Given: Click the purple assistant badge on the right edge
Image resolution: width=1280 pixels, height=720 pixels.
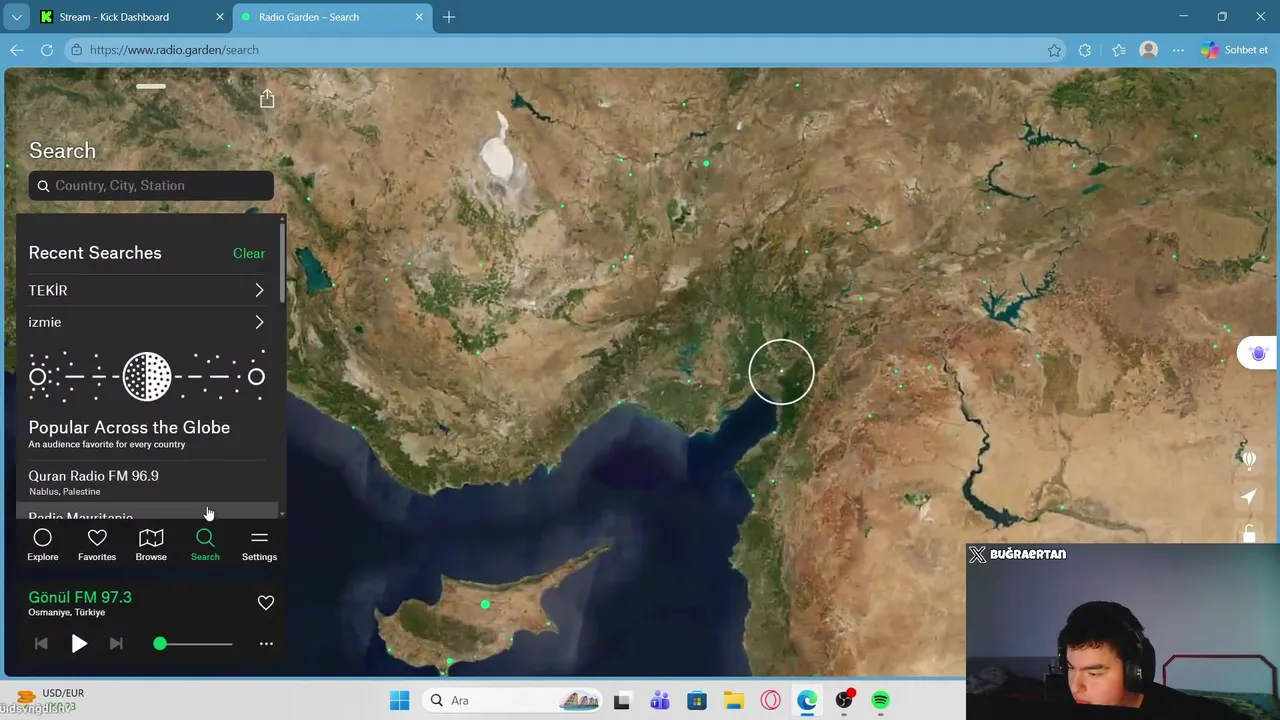Looking at the screenshot, I should 1258,353.
